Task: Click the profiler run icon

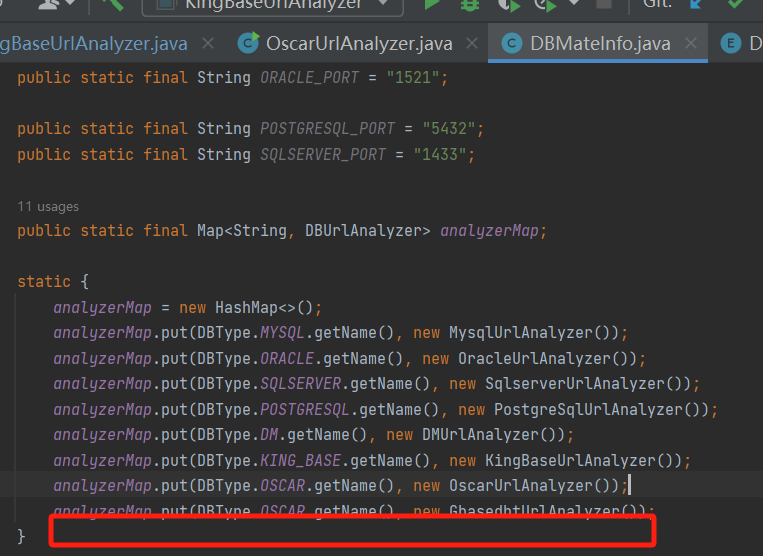Action: click(546, 5)
